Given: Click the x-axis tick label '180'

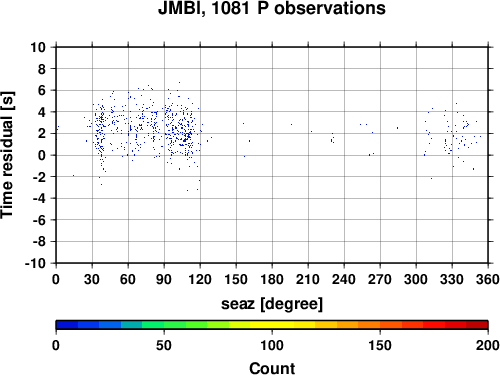Looking at the screenshot, I should (272, 279).
